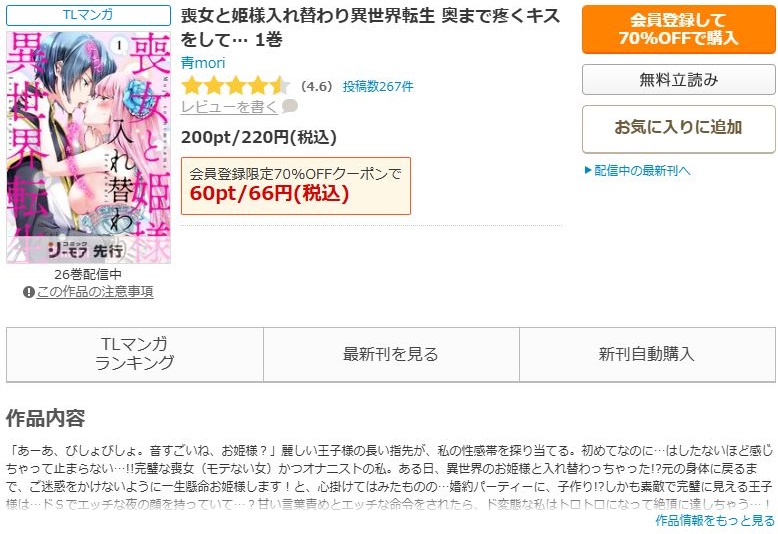778x534 pixels.
Task: Open author 青mori page
Action: (x=203, y=63)
